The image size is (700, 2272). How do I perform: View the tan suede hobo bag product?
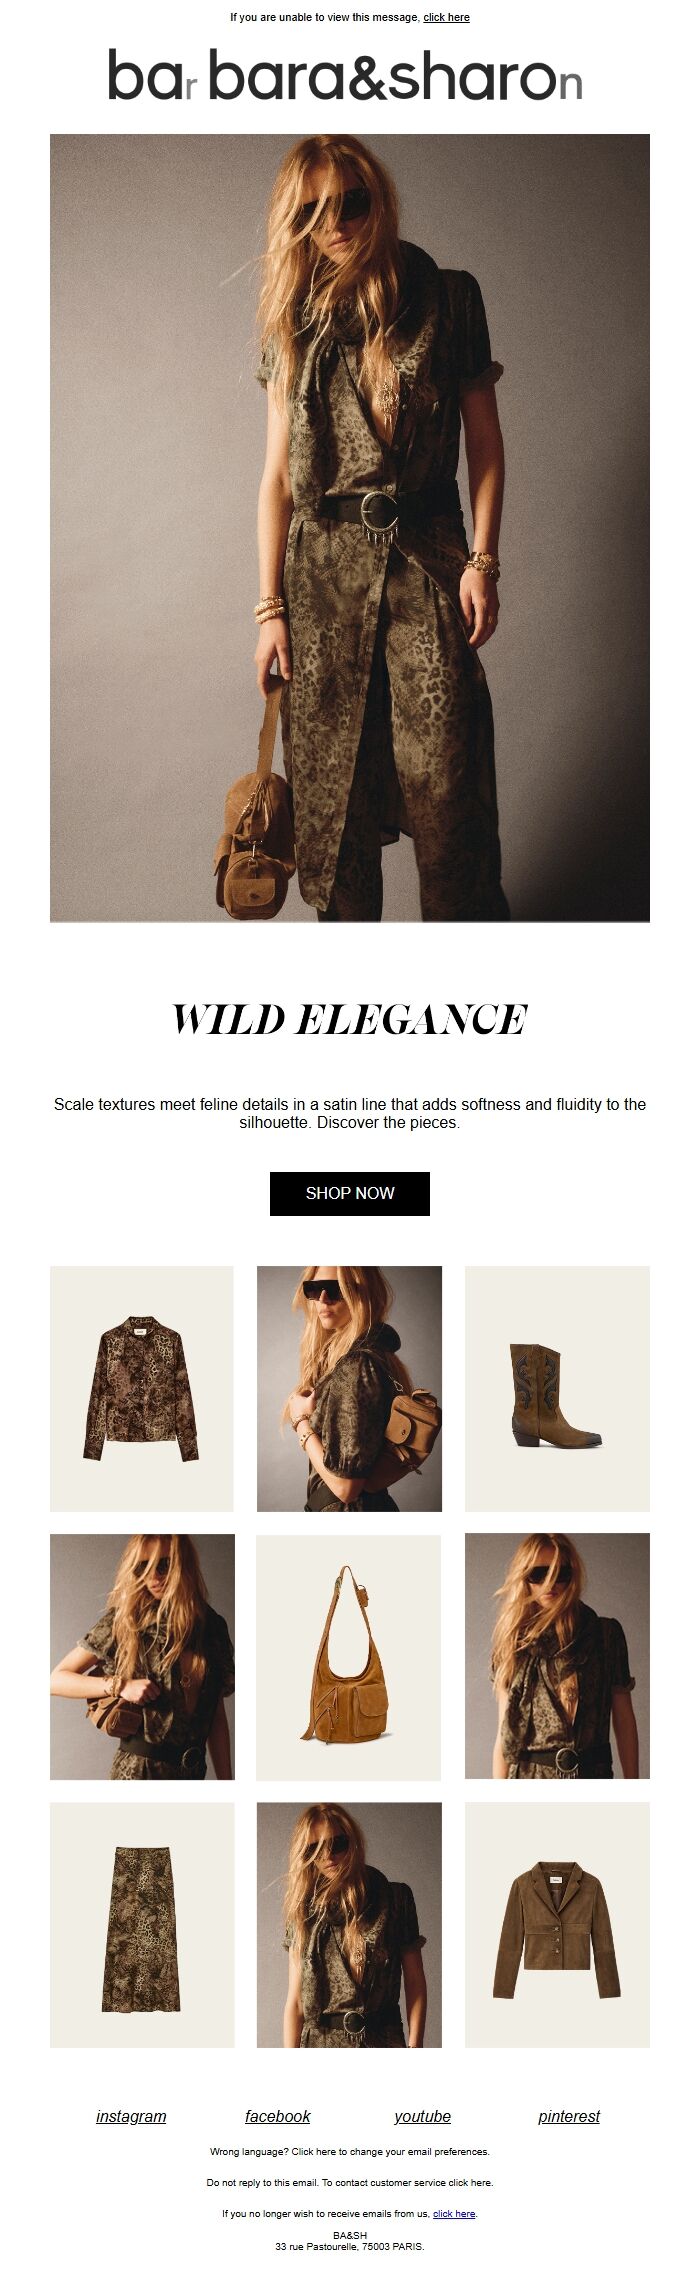[x=349, y=1657]
